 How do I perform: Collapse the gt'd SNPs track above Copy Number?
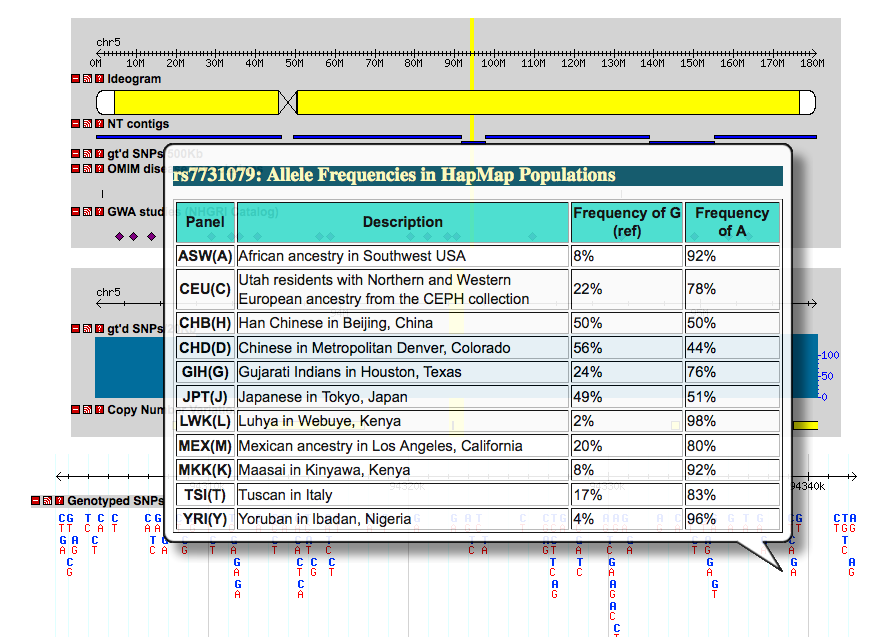pos(76,329)
